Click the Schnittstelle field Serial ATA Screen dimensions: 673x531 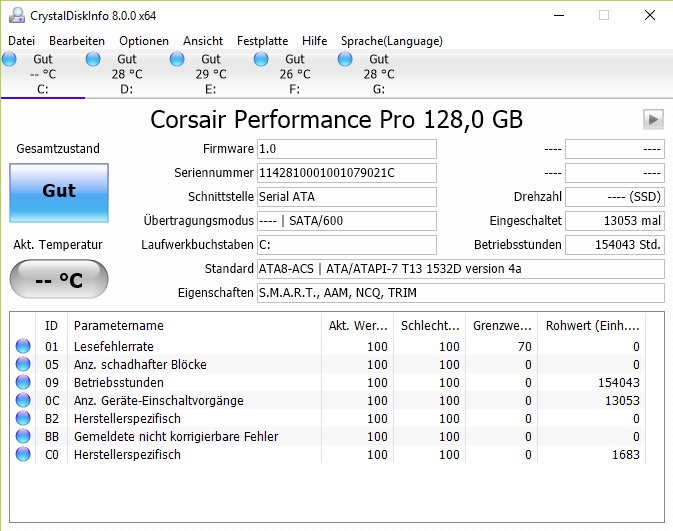pyautogui.click(x=347, y=197)
